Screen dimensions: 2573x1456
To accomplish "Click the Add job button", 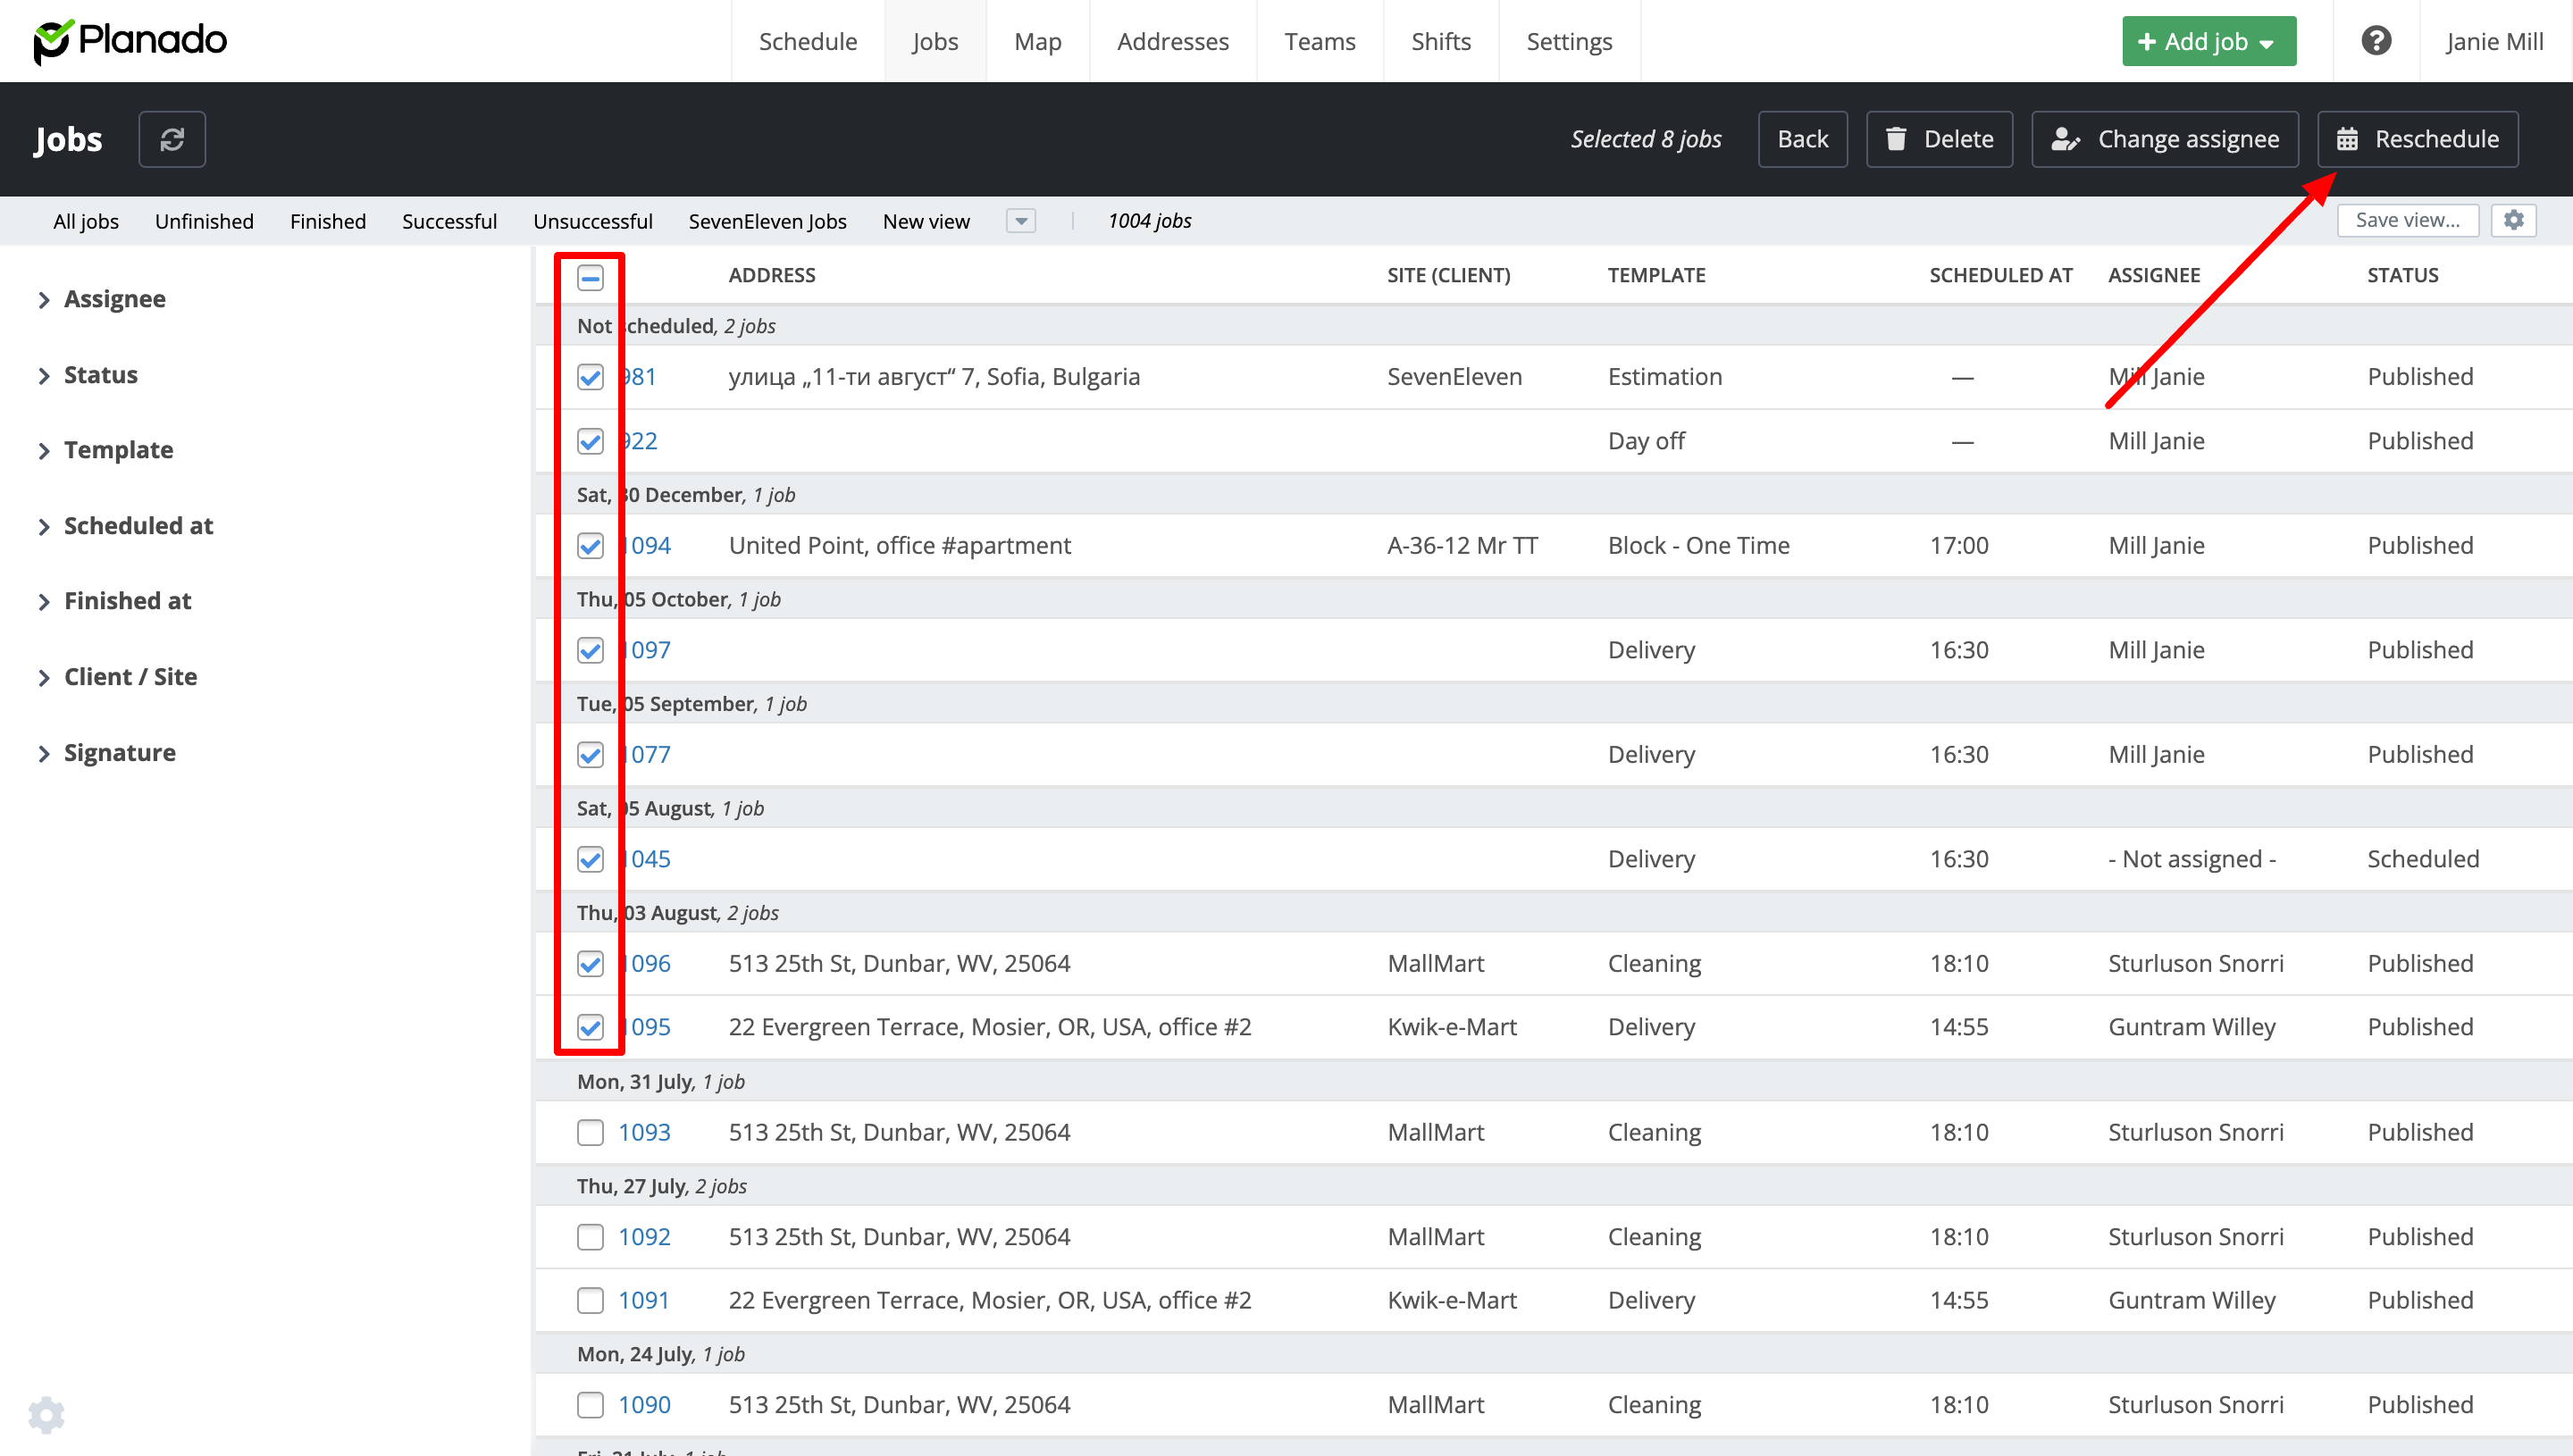I will pyautogui.click(x=2208, y=41).
